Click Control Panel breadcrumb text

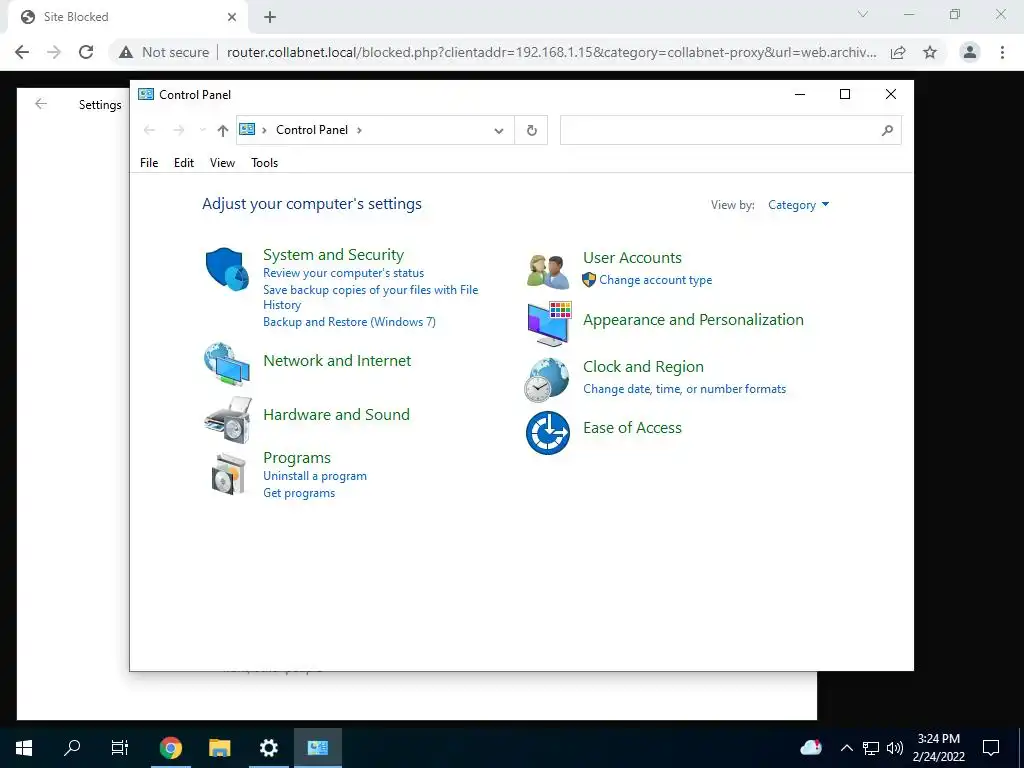[x=312, y=130]
